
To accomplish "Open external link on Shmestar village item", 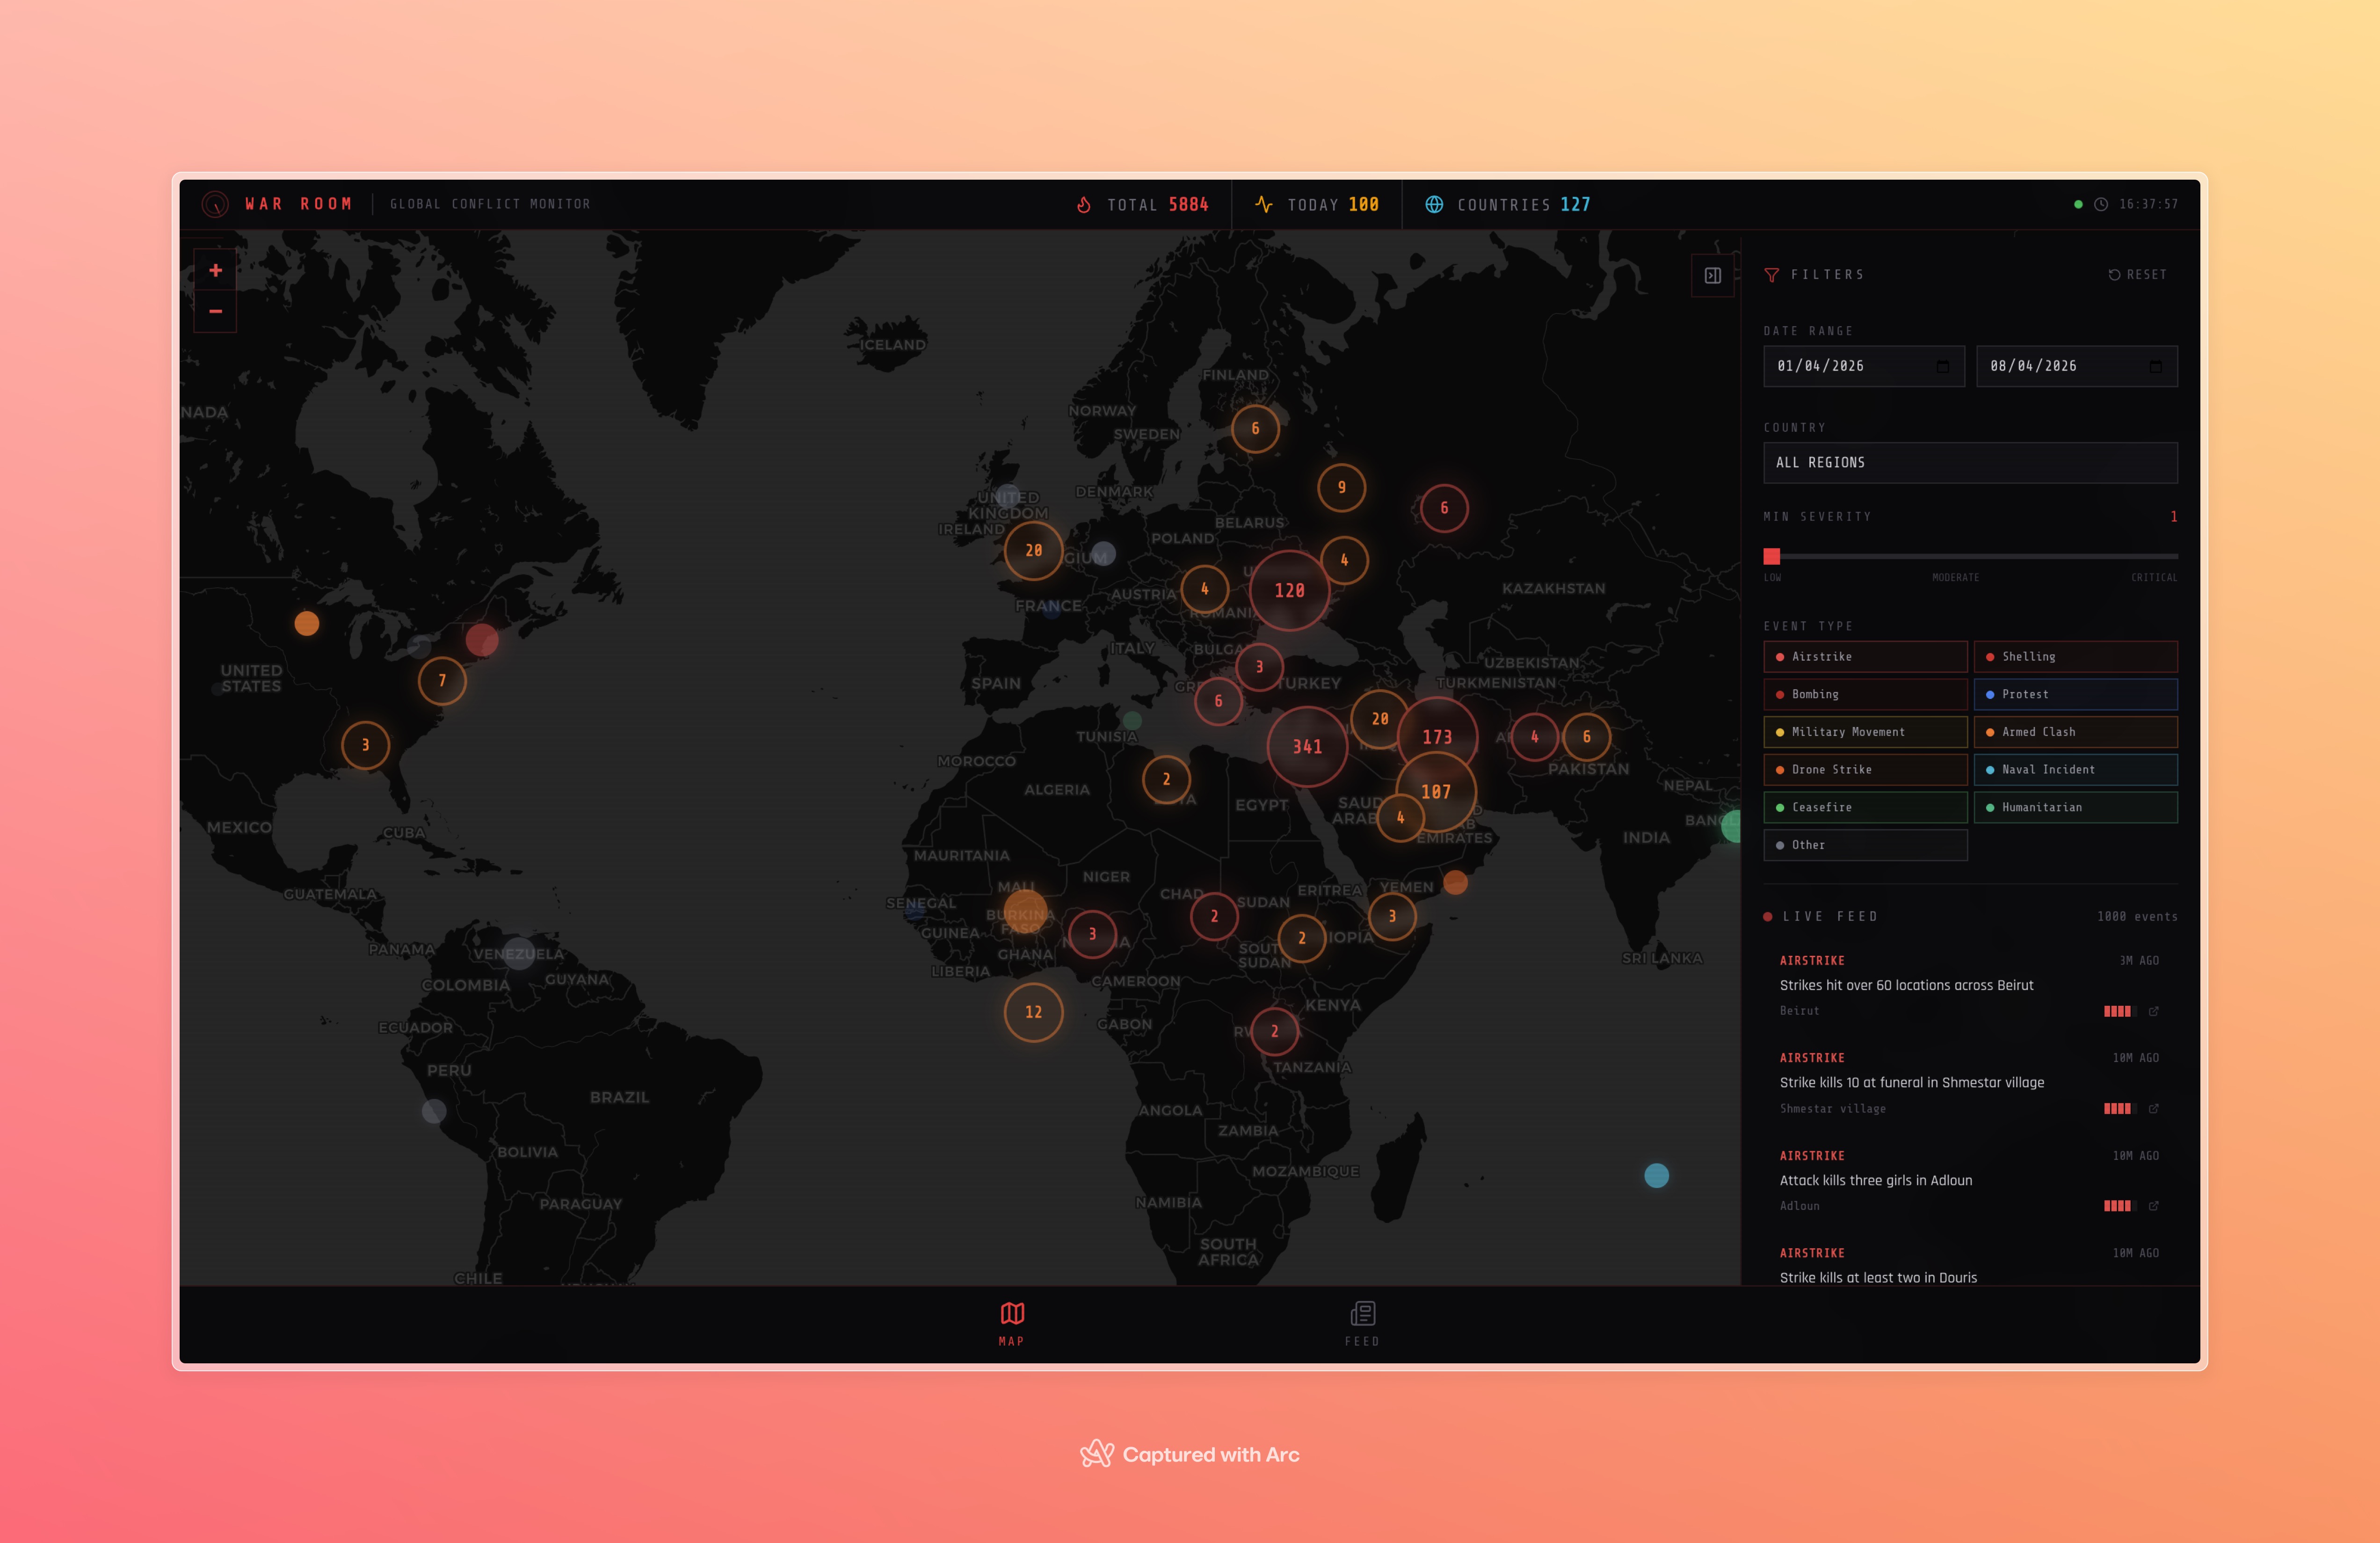I will pyautogui.click(x=2154, y=1108).
